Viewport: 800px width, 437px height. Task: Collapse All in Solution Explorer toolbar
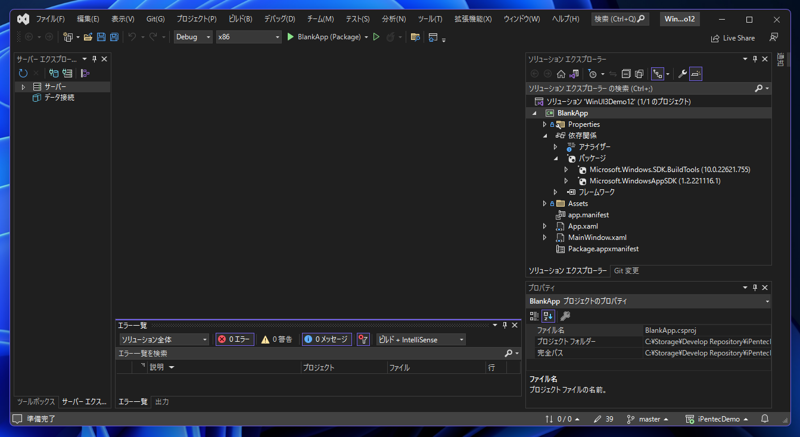(x=626, y=74)
